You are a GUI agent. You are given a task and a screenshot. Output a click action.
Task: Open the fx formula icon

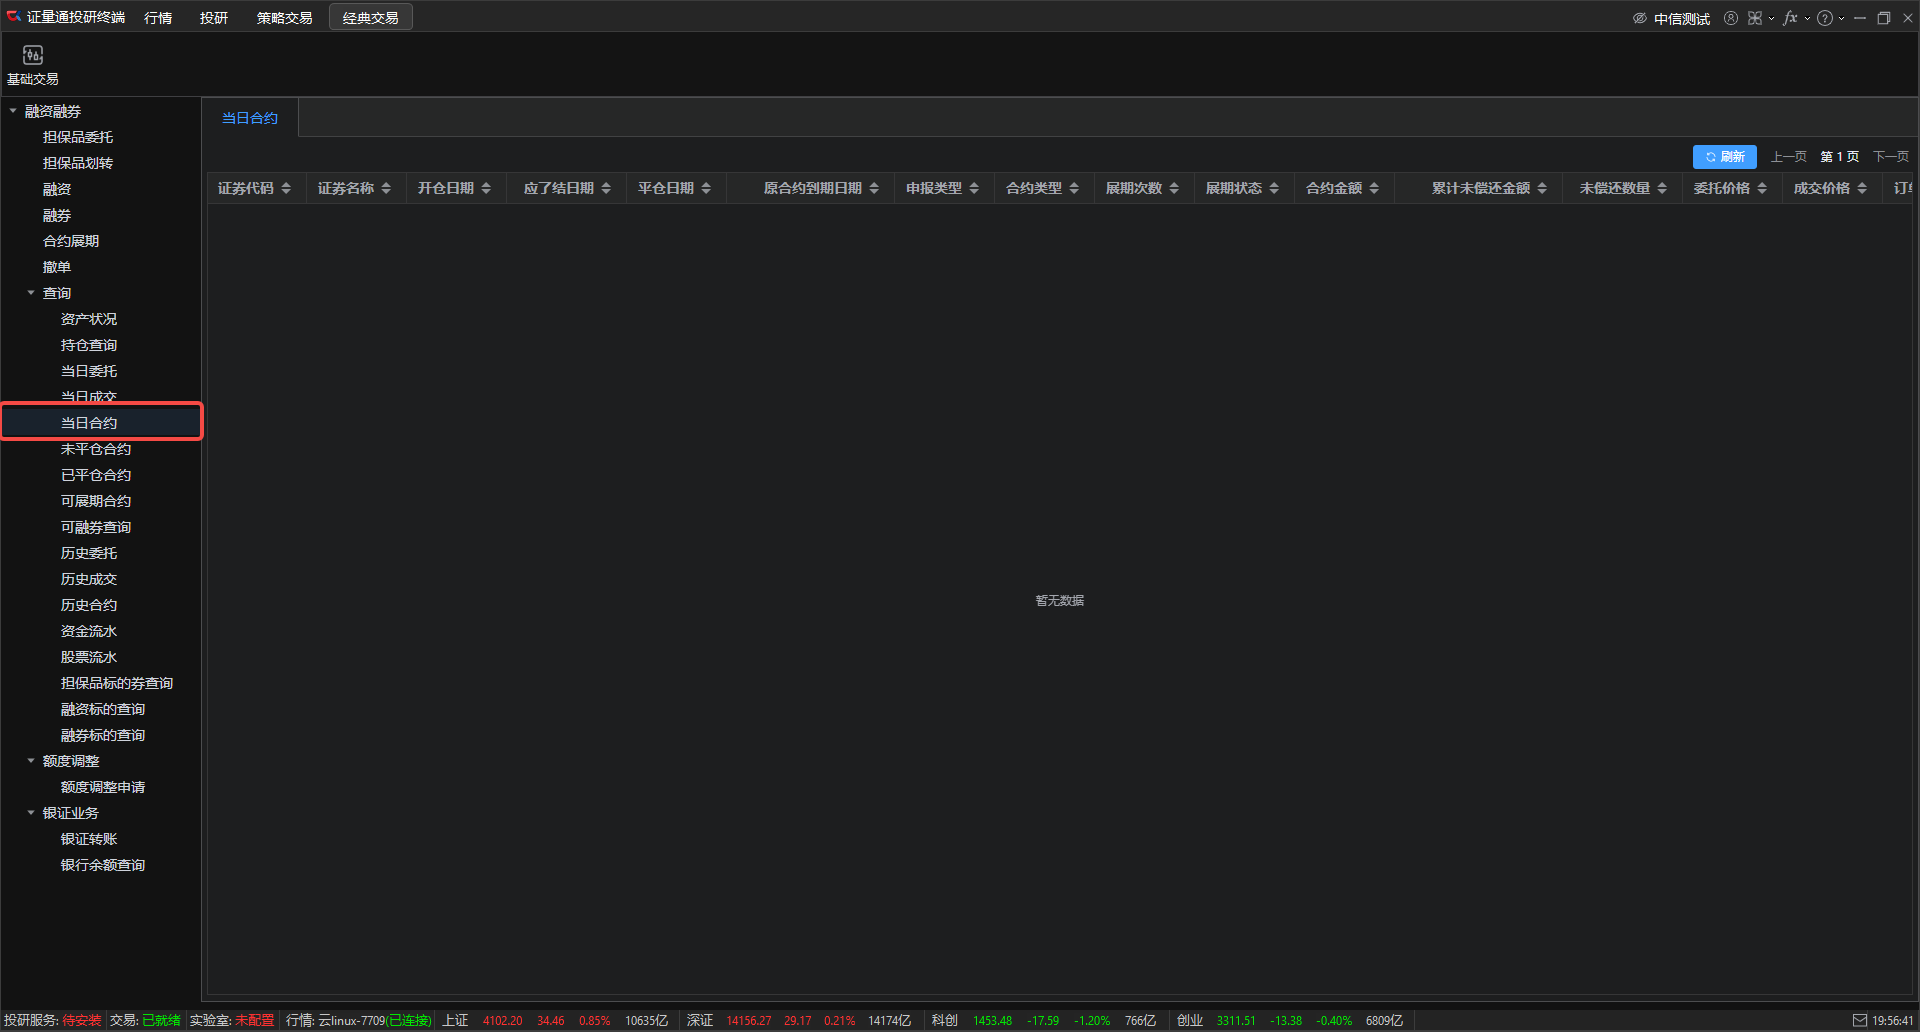tap(1790, 18)
